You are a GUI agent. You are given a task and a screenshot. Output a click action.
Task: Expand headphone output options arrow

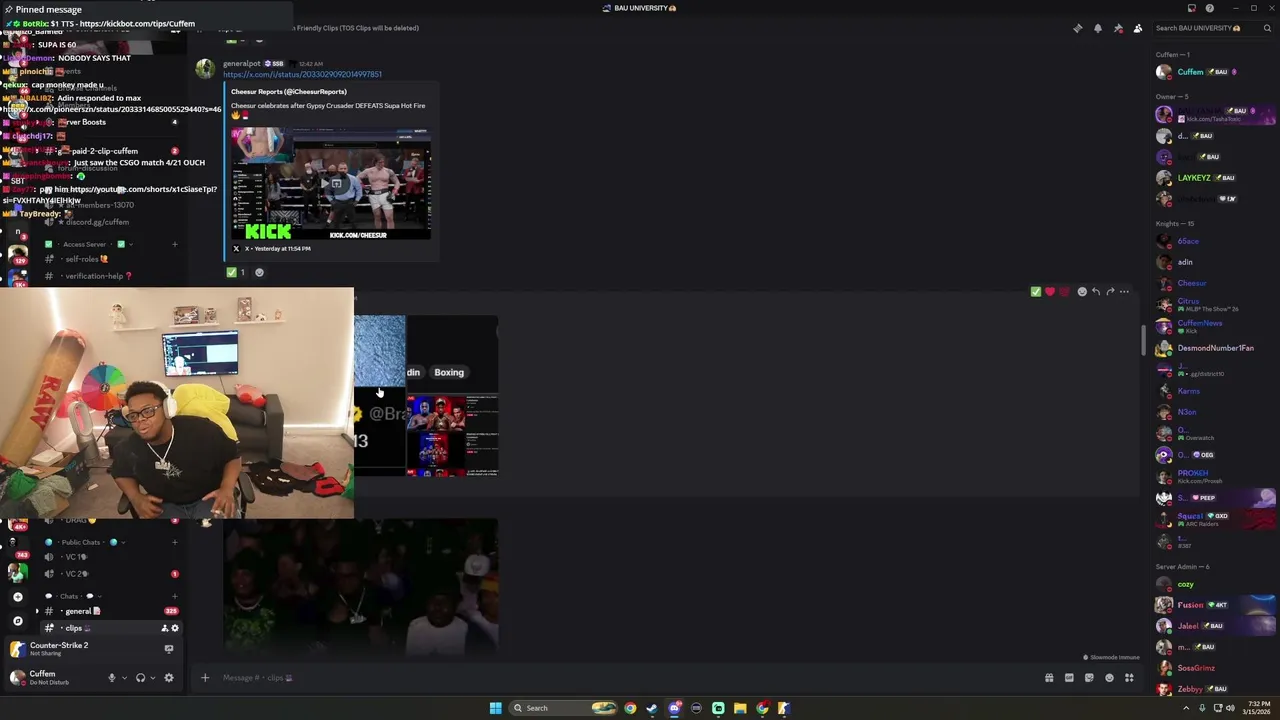[152, 678]
